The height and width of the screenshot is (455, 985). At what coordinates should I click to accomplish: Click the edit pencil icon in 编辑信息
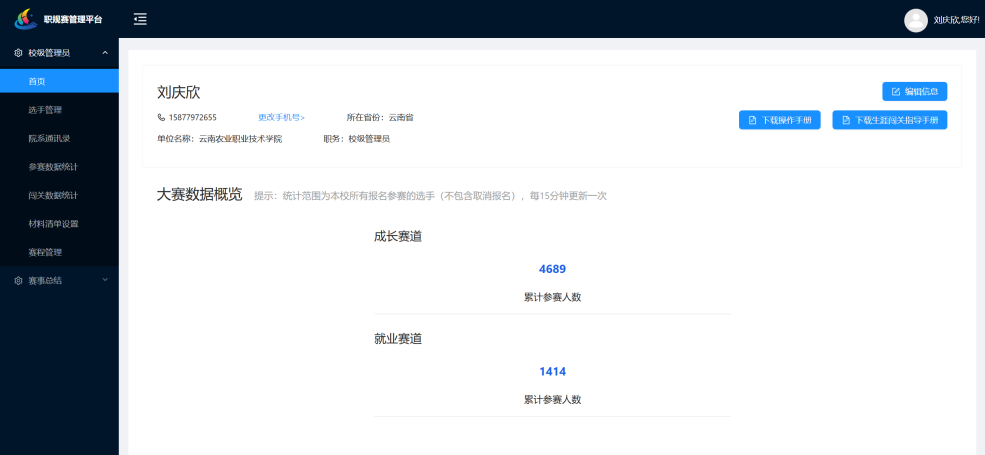(896, 92)
